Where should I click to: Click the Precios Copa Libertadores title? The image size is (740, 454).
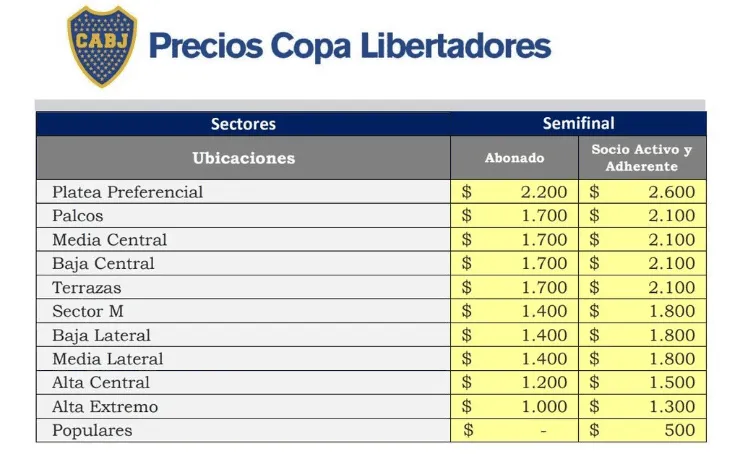(349, 47)
